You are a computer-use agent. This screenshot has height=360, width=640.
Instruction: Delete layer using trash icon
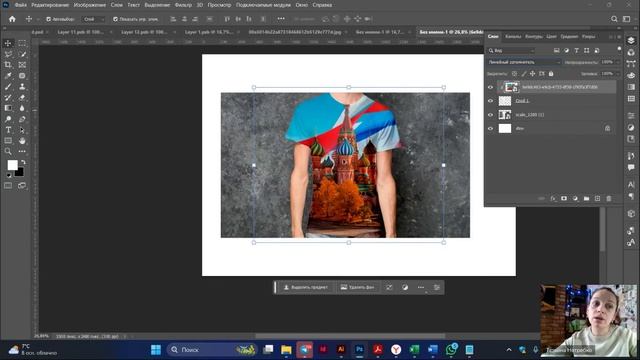(609, 198)
